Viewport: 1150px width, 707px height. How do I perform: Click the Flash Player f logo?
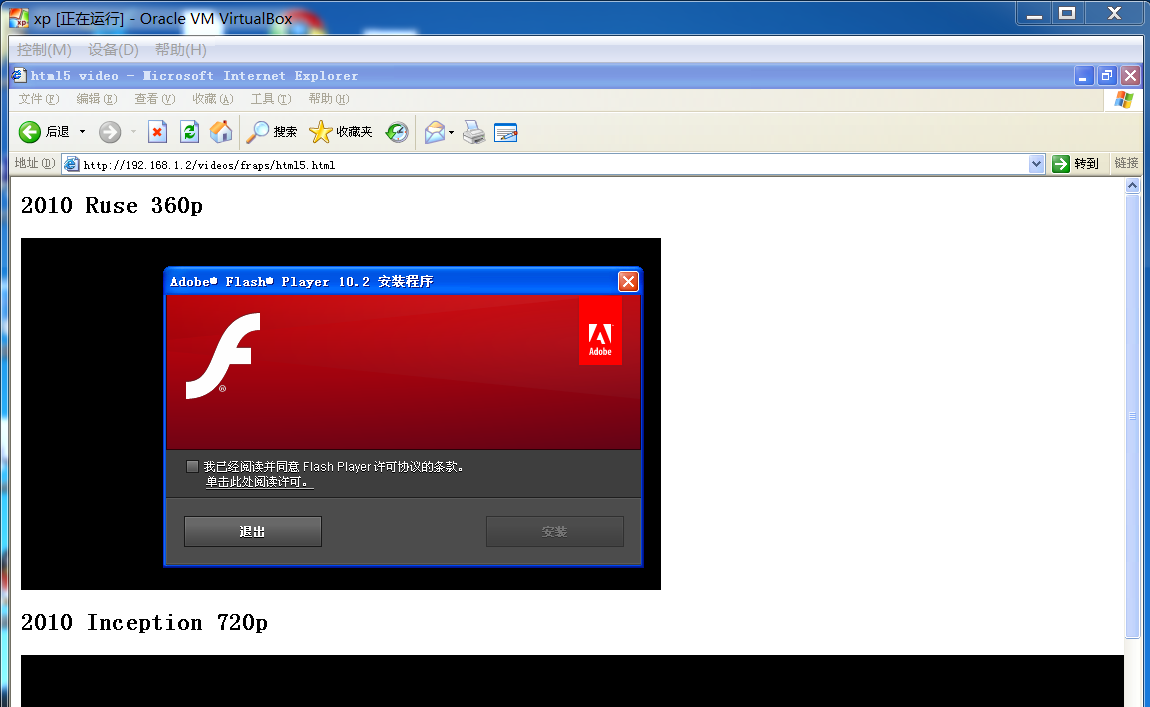click(x=223, y=356)
